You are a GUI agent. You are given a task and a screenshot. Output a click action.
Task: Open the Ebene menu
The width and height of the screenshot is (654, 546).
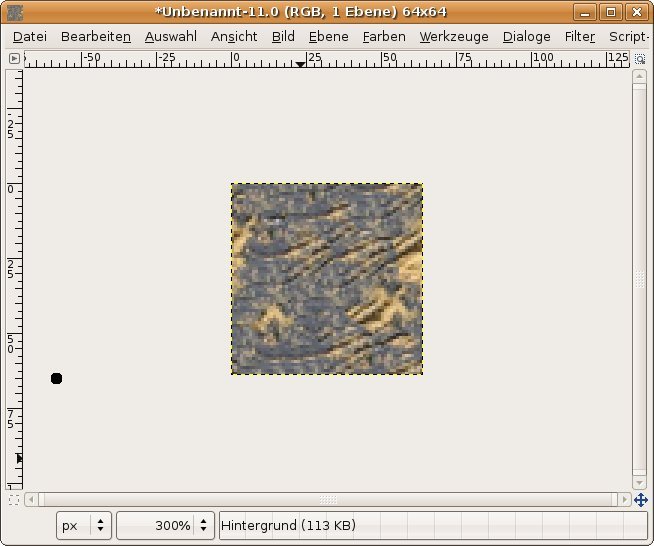328,37
